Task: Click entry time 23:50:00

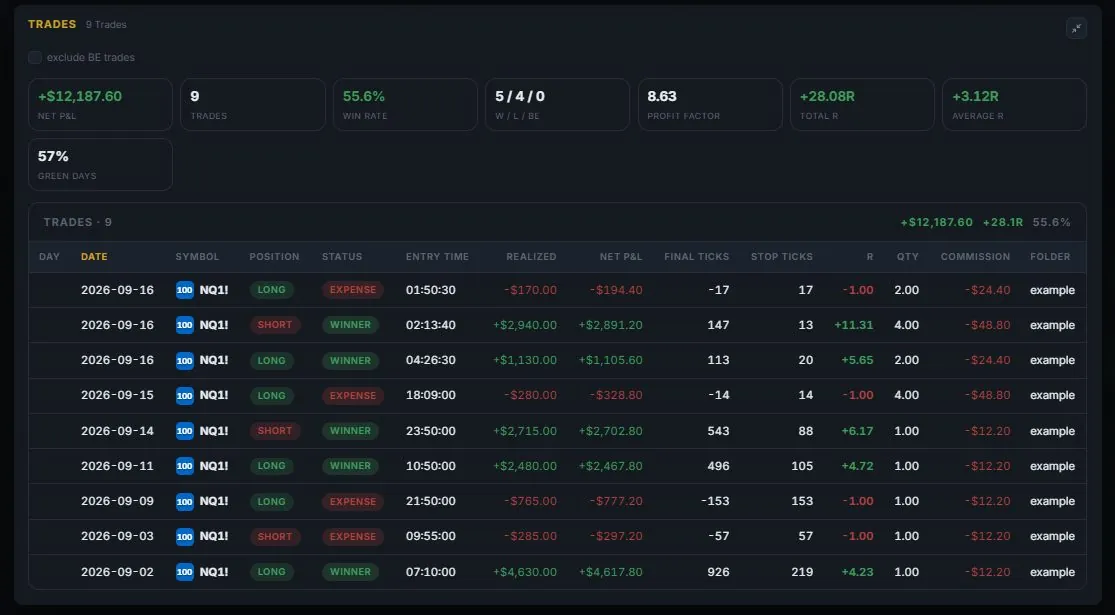Action: tap(431, 431)
